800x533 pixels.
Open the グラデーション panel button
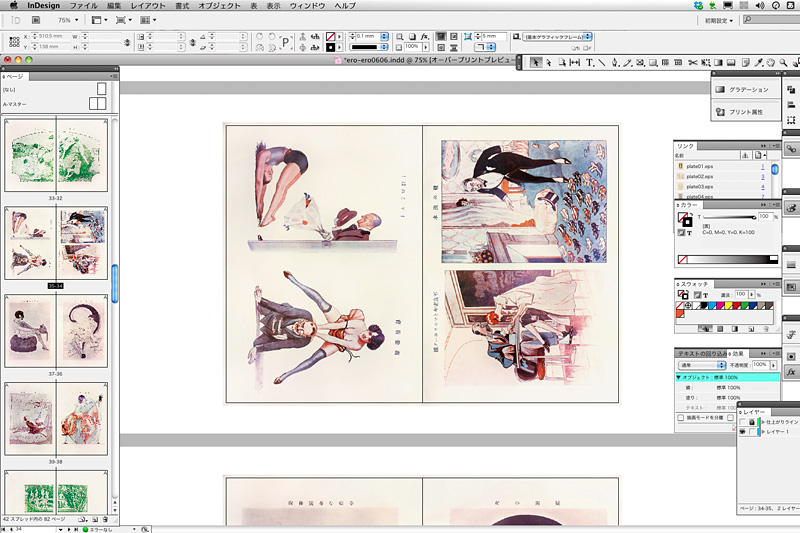[x=746, y=89]
